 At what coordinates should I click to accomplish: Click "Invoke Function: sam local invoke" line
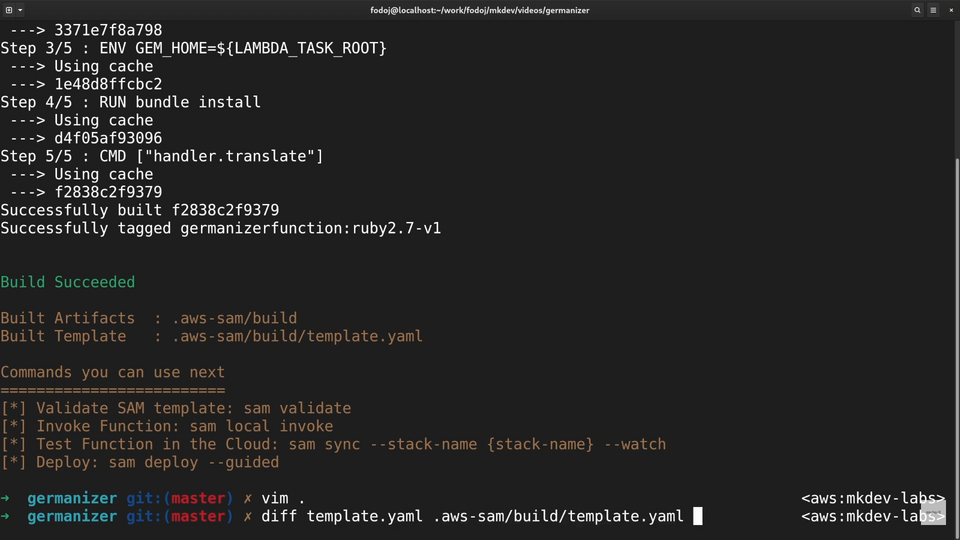[167, 426]
